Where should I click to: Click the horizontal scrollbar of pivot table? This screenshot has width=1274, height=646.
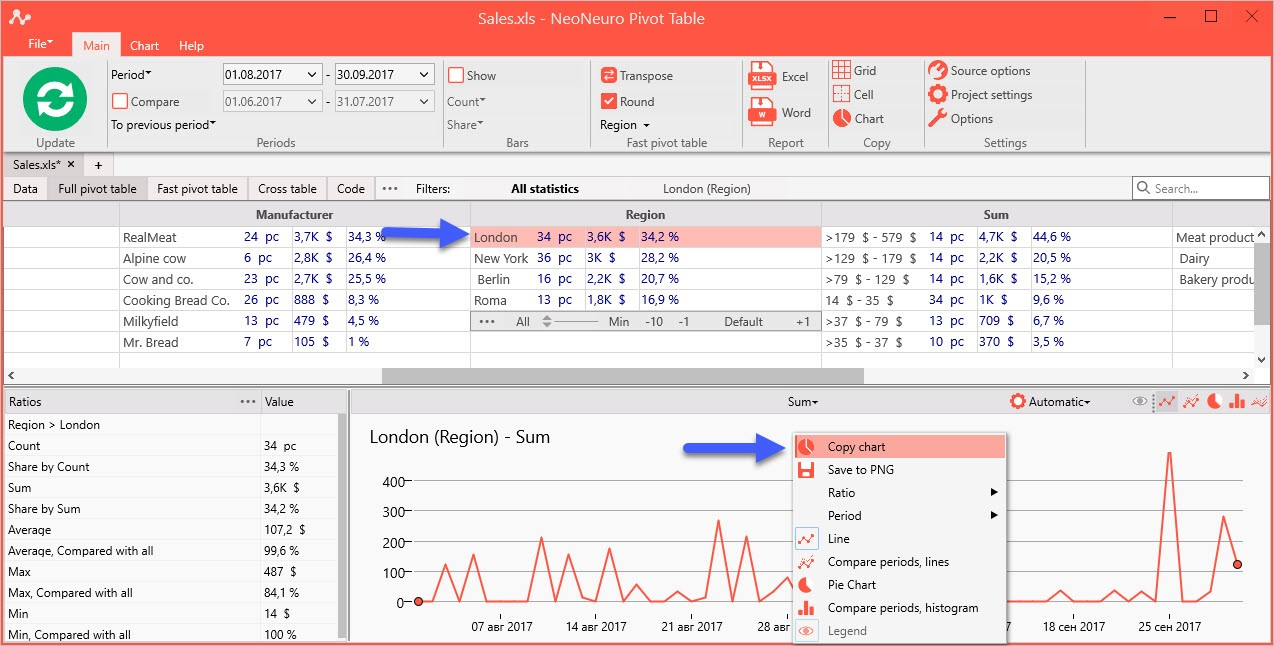pyautogui.click(x=622, y=376)
